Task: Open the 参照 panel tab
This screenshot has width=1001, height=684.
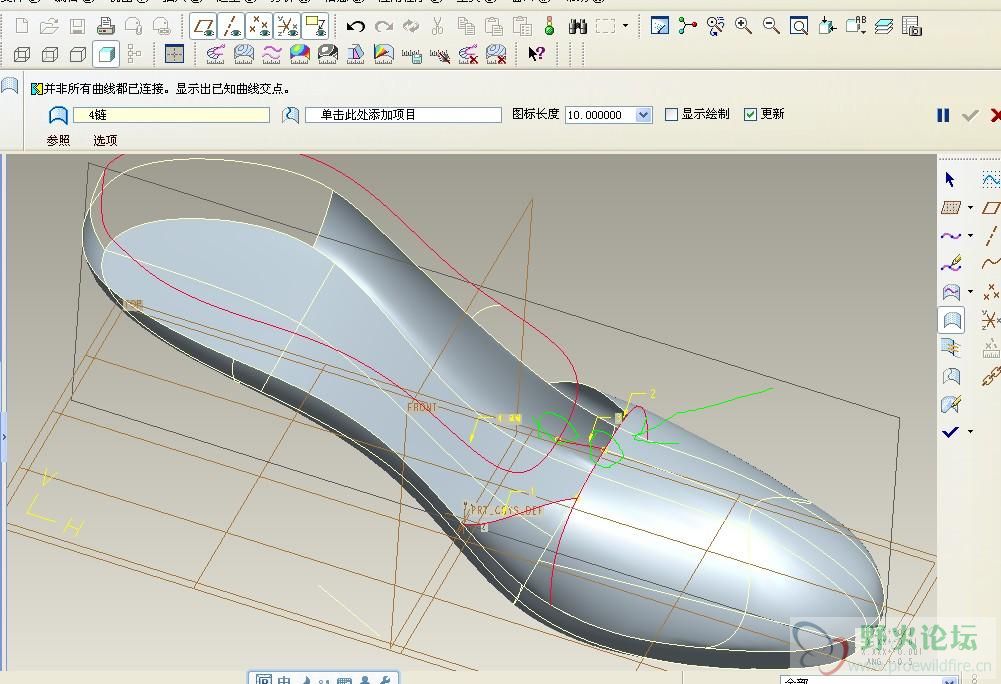Action: click(58, 140)
